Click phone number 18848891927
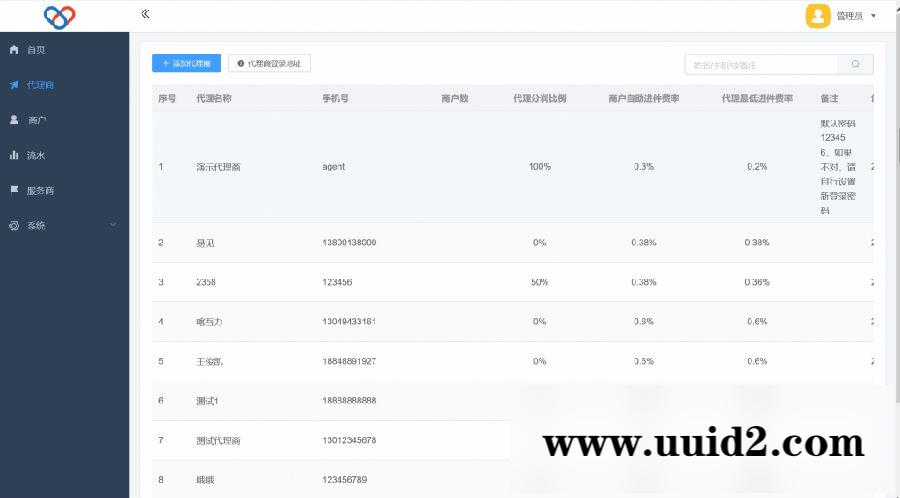 pos(349,361)
